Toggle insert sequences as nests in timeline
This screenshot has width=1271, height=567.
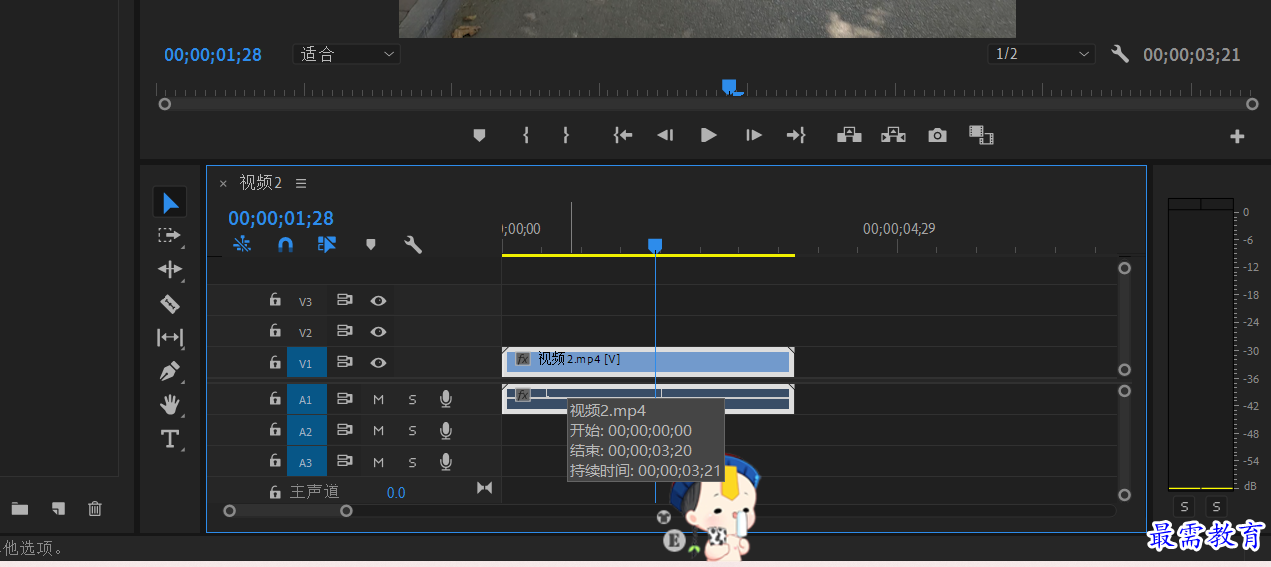coord(242,244)
